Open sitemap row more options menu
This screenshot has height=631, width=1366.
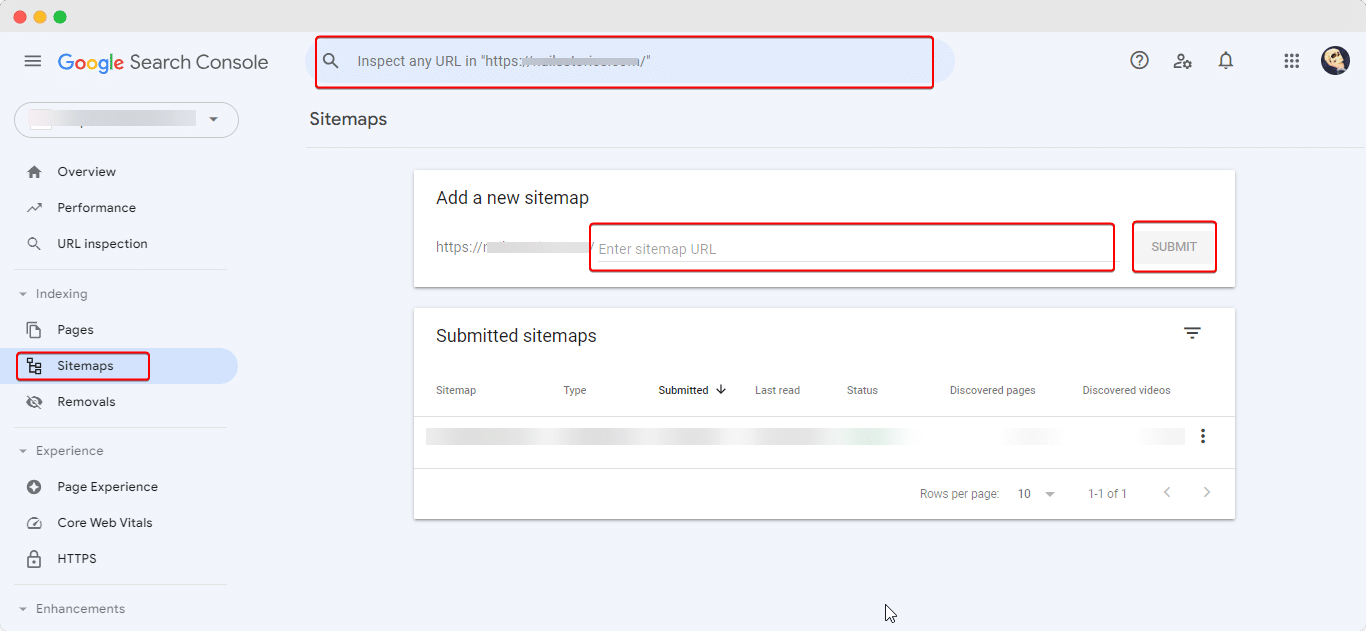tap(1203, 436)
